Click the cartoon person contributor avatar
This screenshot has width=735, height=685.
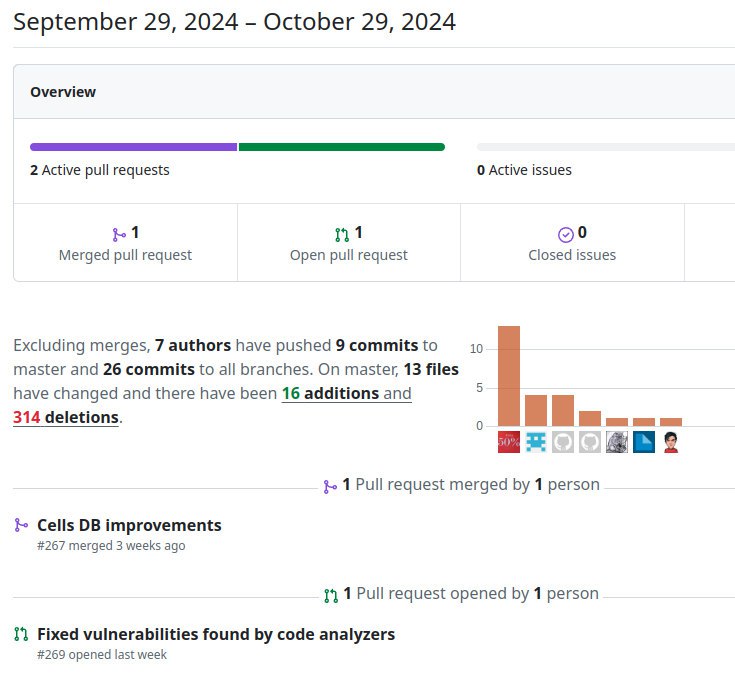(671, 442)
